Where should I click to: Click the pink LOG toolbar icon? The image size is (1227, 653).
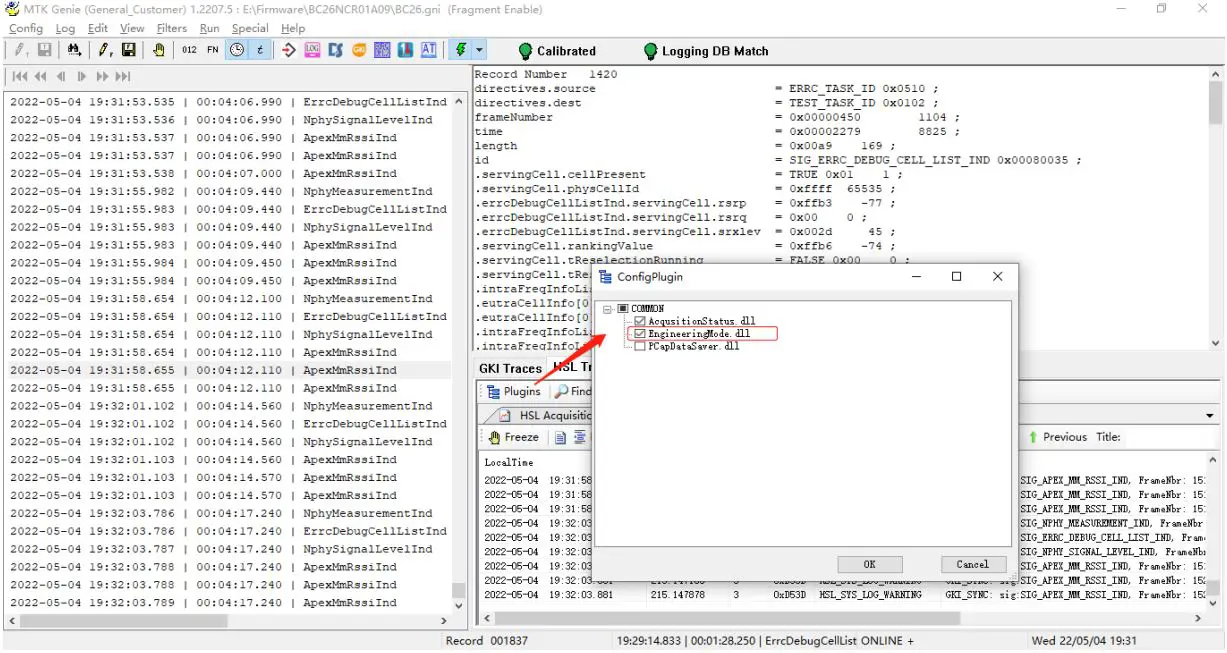coord(311,50)
